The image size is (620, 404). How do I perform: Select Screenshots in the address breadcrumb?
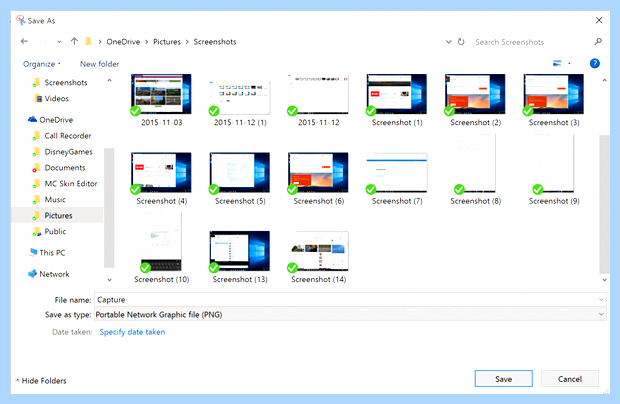point(215,42)
